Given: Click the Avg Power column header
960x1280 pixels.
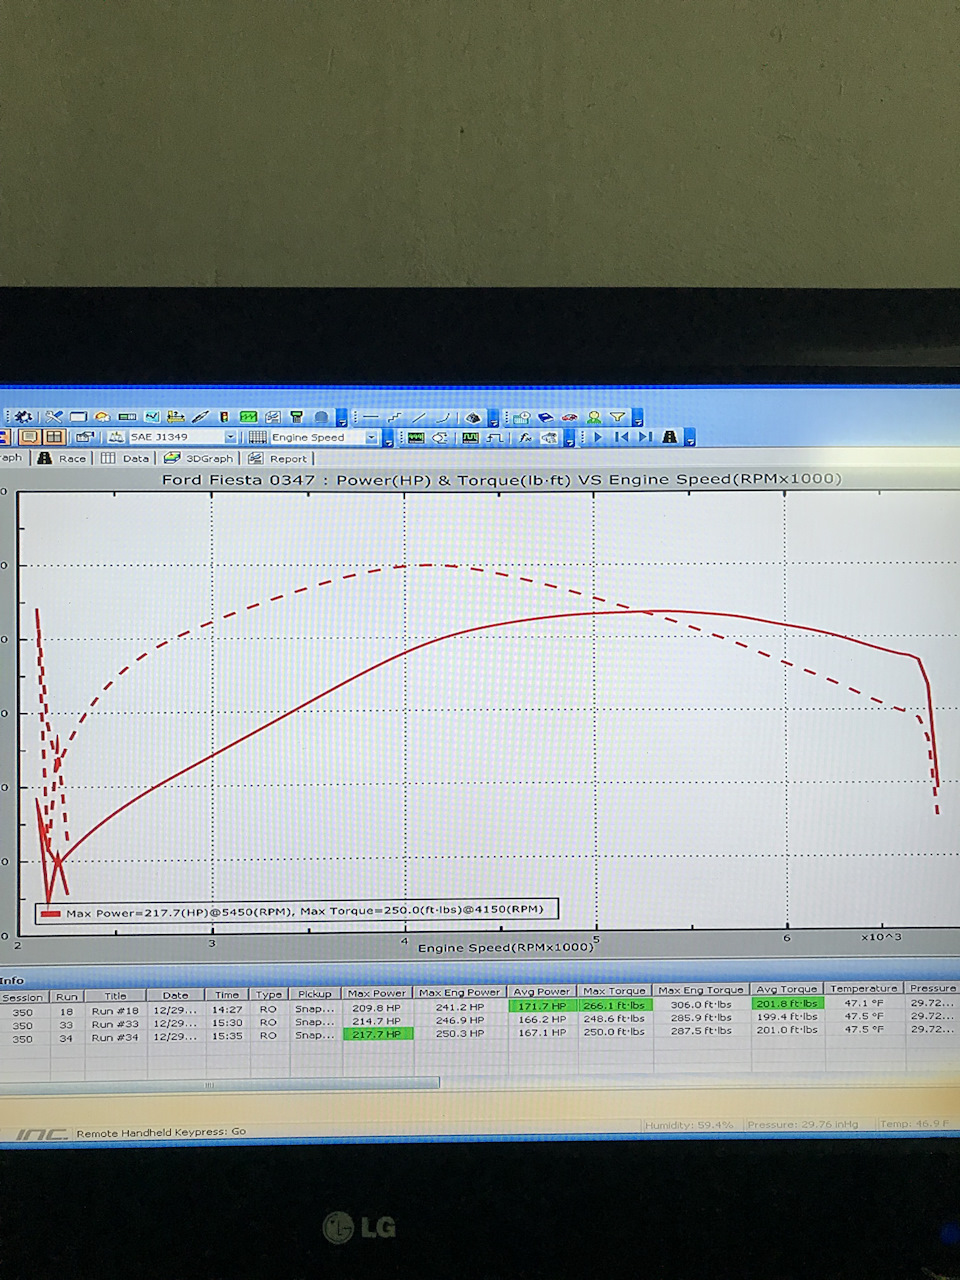Looking at the screenshot, I should (x=541, y=992).
